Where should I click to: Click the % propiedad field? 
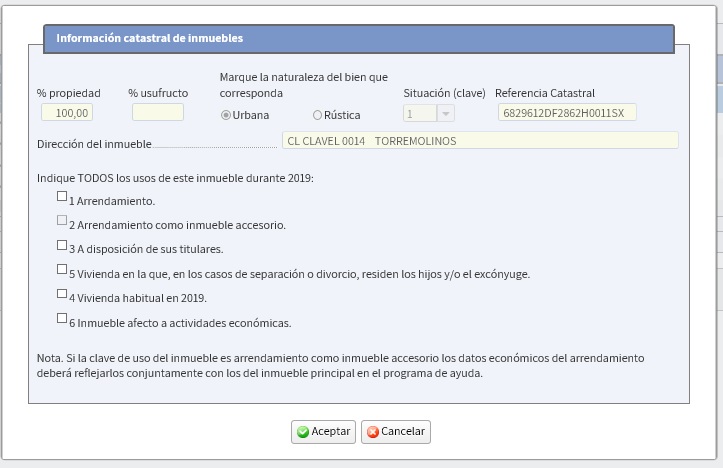[x=68, y=113]
